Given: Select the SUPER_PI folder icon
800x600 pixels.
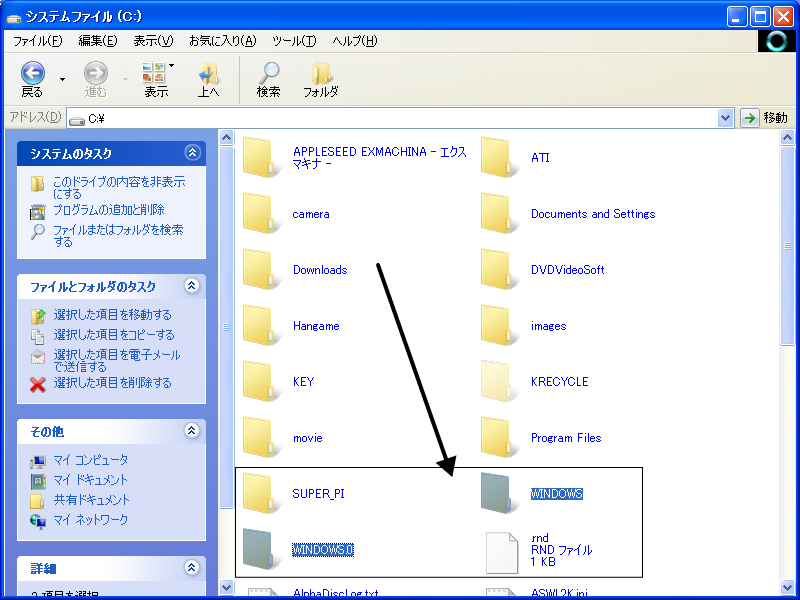Looking at the screenshot, I should (262, 493).
